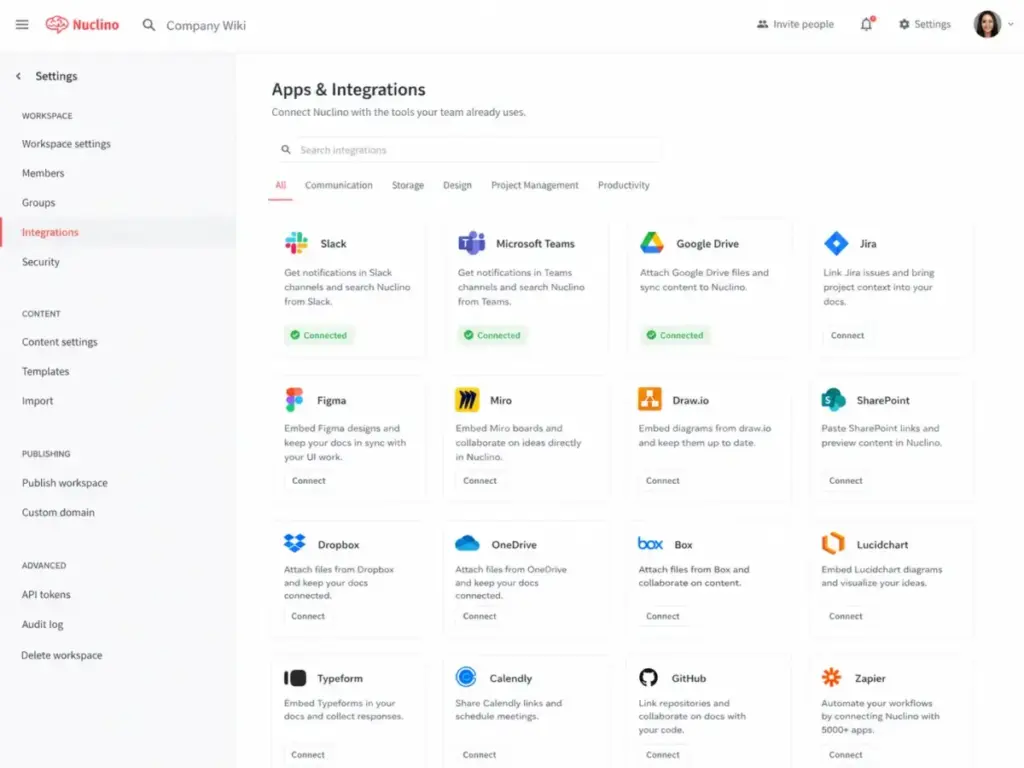The width and height of the screenshot is (1024, 768).
Task: Click the Miro icon
Action: coord(467,400)
